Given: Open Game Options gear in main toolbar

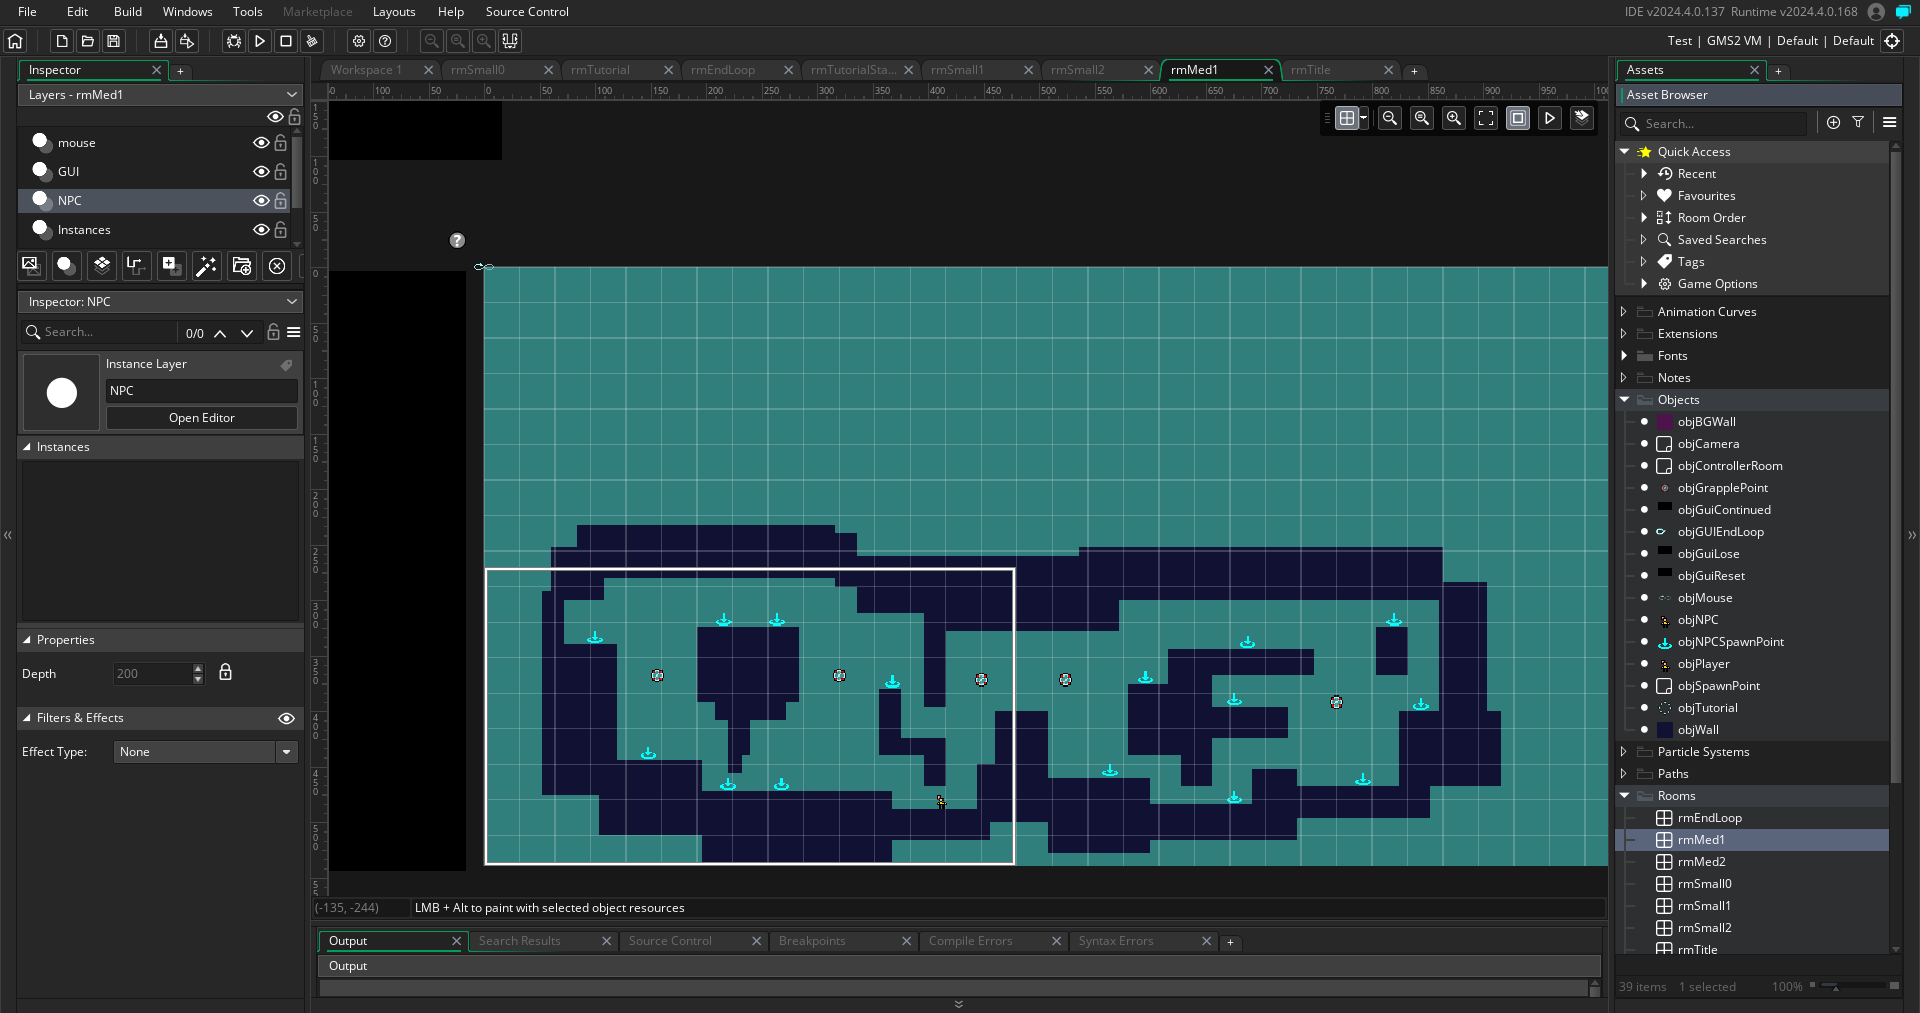Looking at the screenshot, I should 359,41.
